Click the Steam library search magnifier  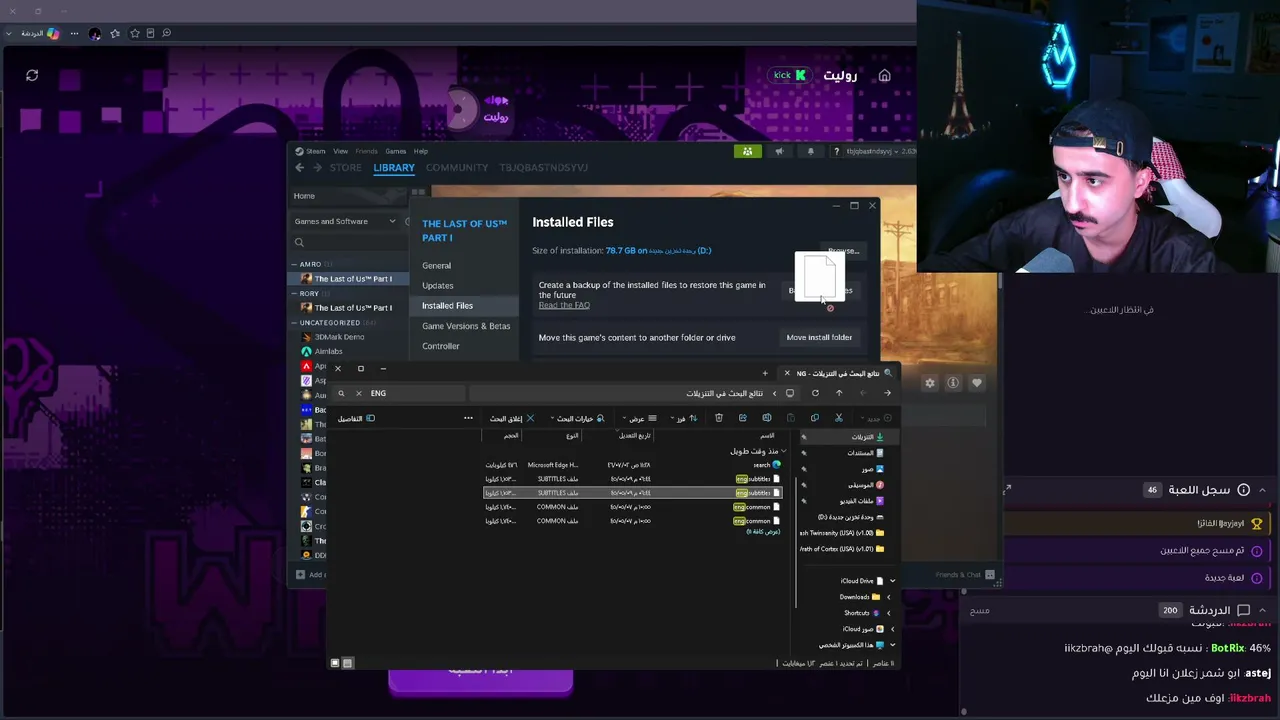pyautogui.click(x=299, y=242)
